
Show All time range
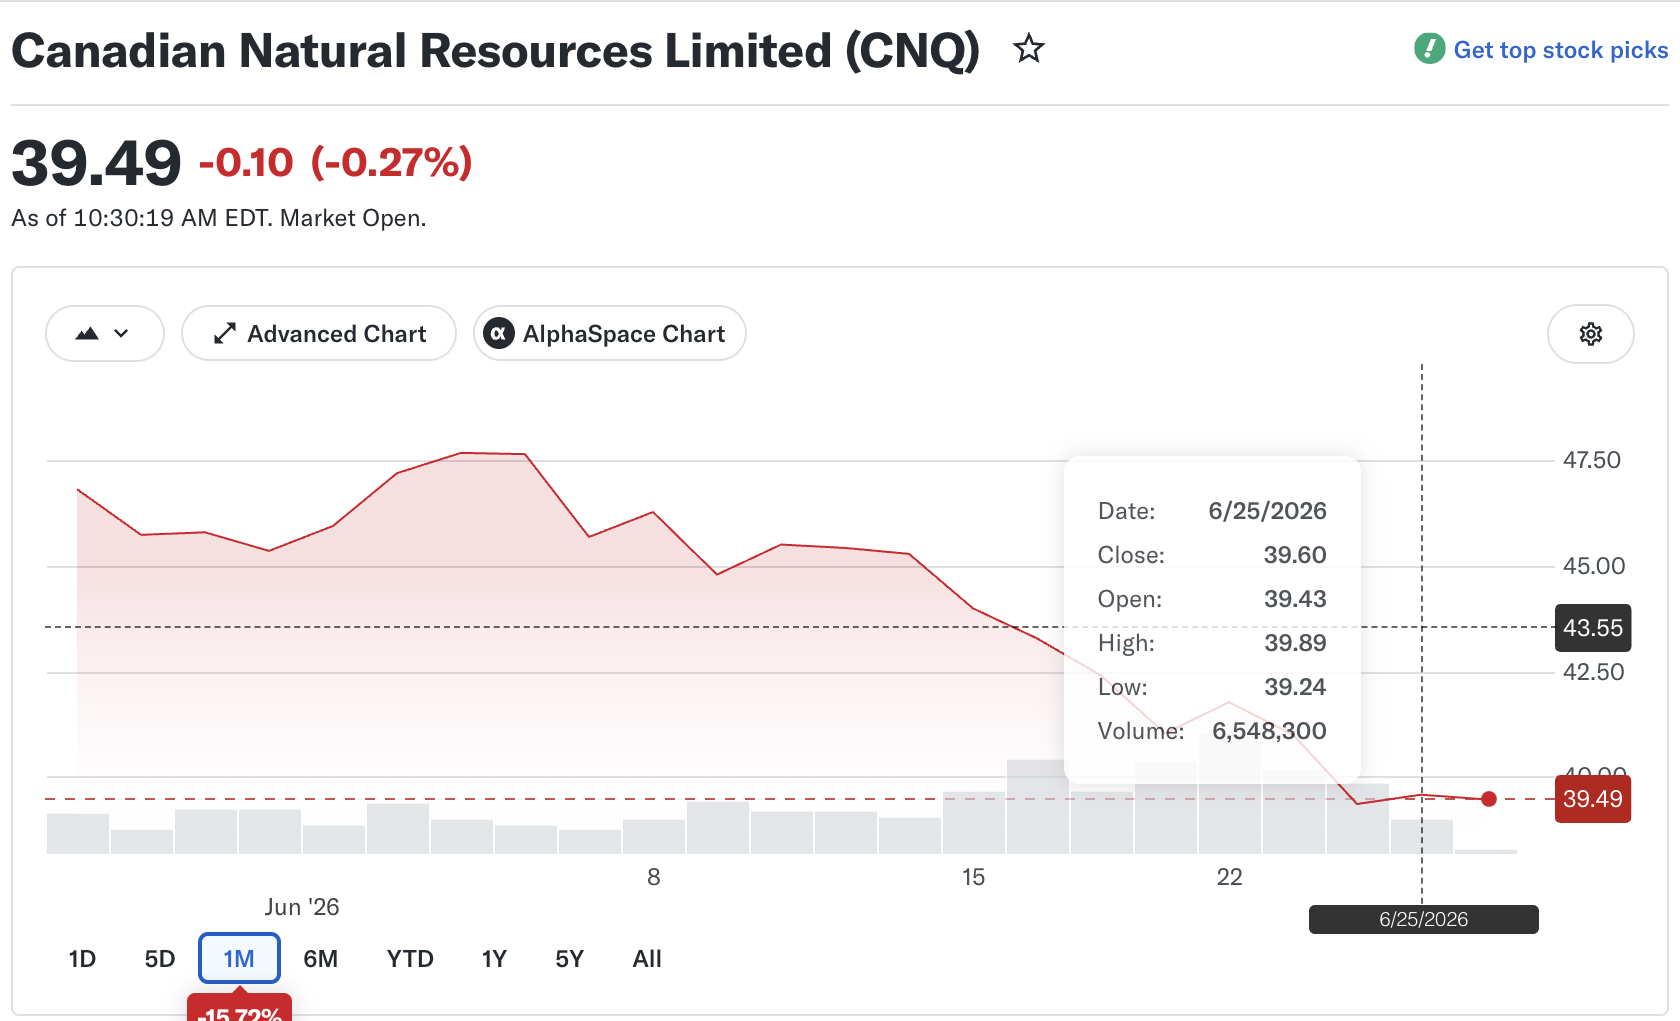tap(647, 959)
